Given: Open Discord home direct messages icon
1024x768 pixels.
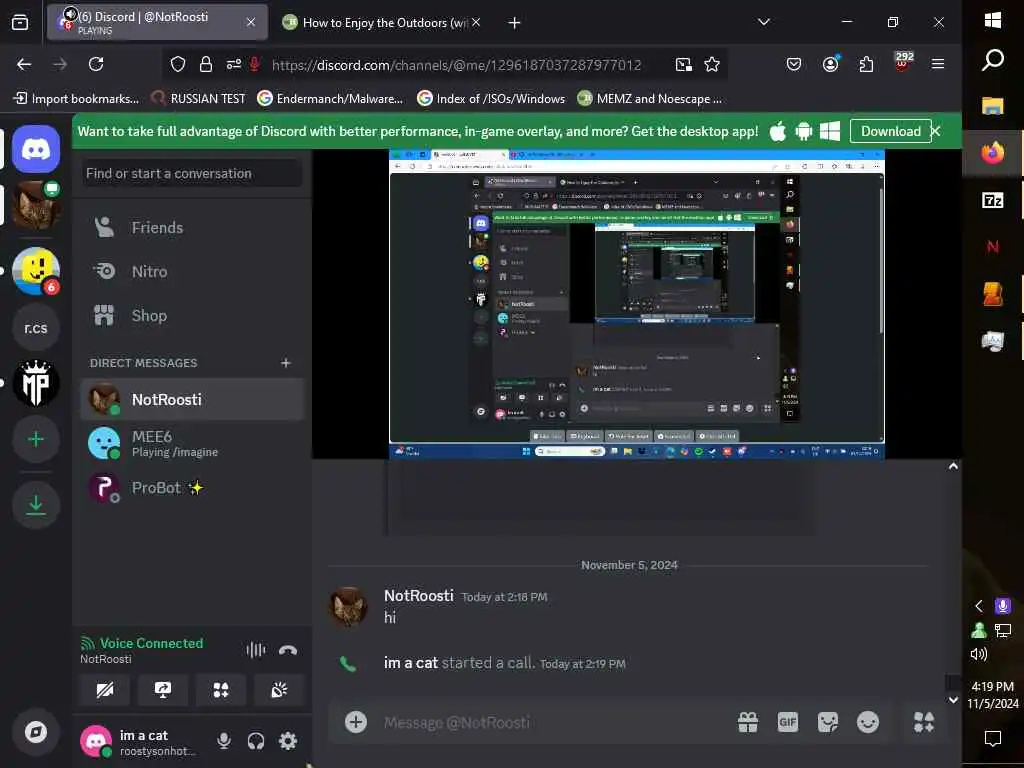Looking at the screenshot, I should (x=36, y=150).
